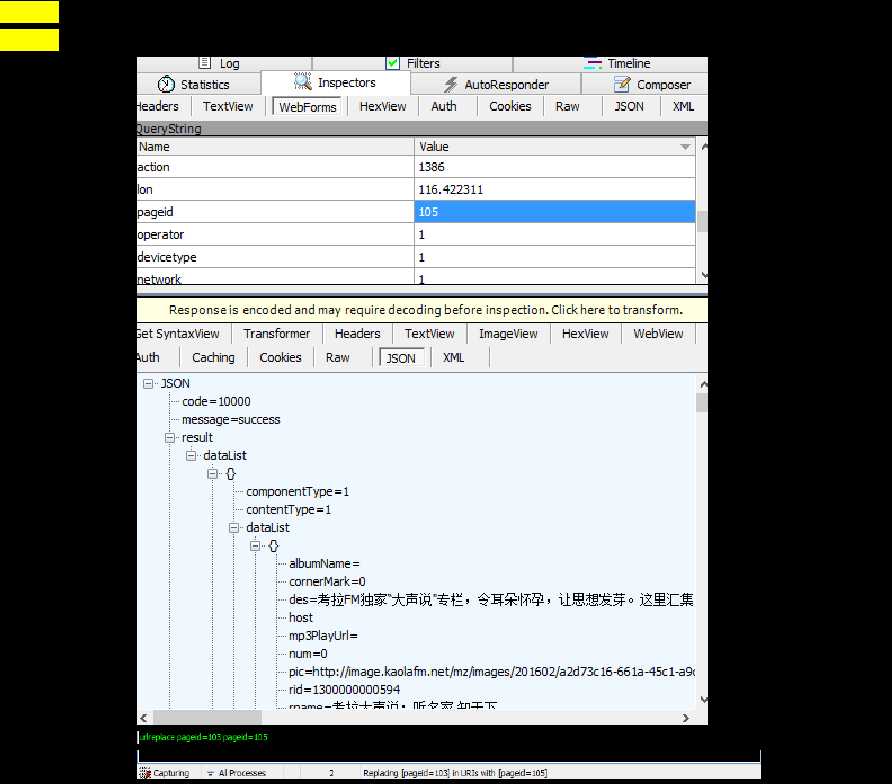
Task: Open the response Cookies tab
Action: 280,358
